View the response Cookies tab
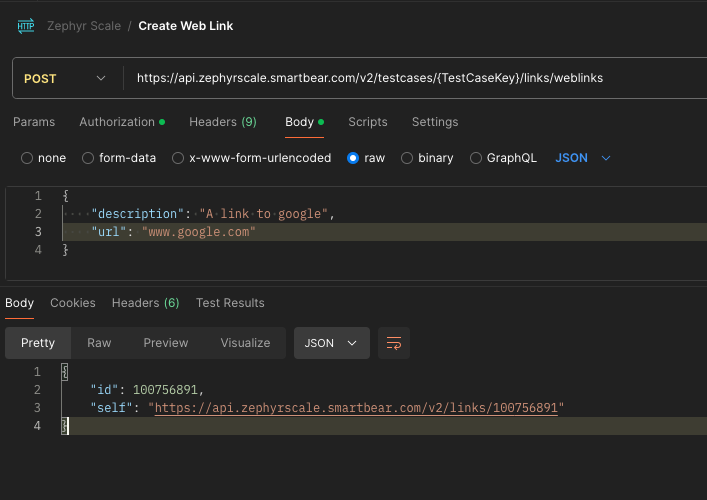Screen dimensions: 707x500 coord(73,303)
